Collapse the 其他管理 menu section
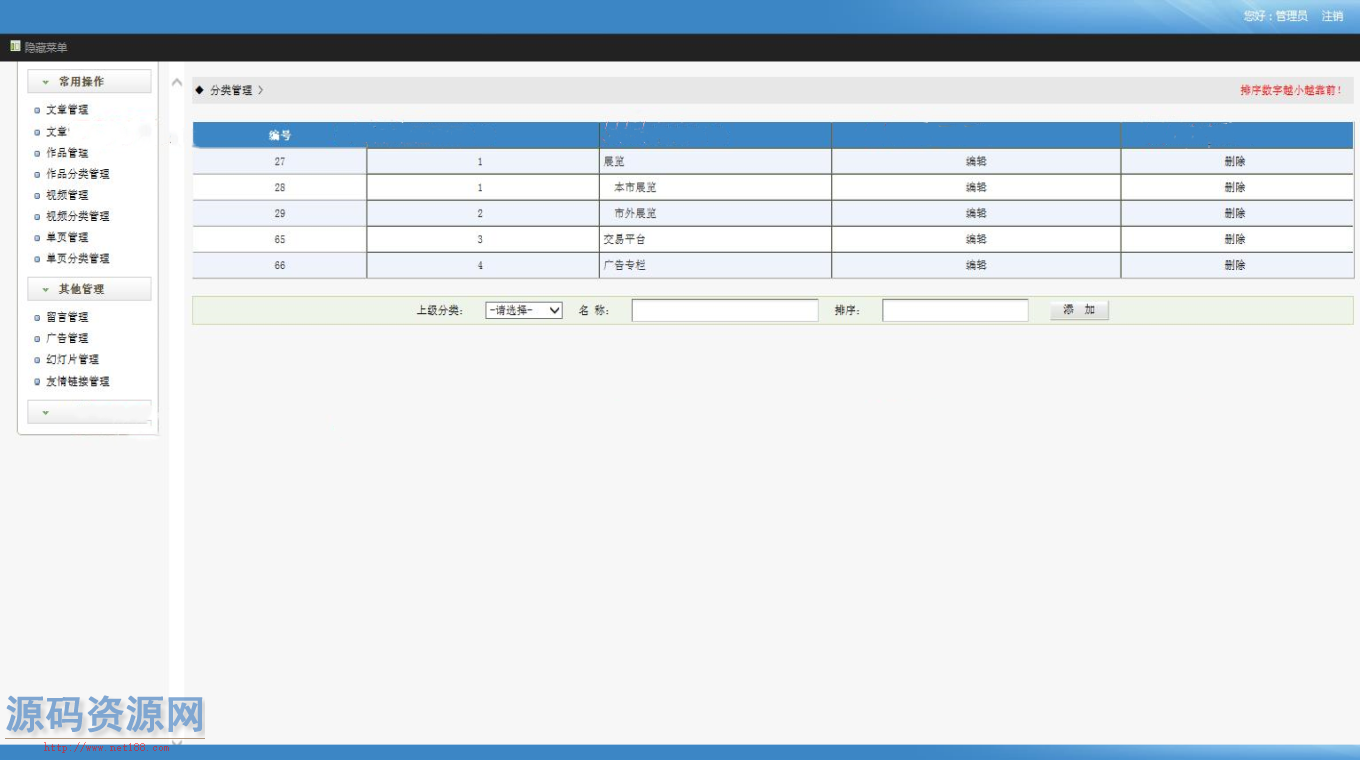Image resolution: width=1360 pixels, height=760 pixels. click(x=89, y=289)
